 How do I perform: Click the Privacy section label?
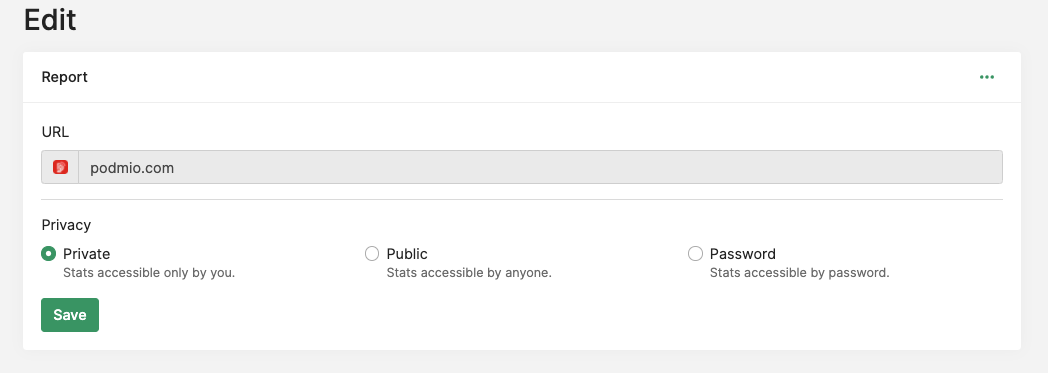[66, 225]
